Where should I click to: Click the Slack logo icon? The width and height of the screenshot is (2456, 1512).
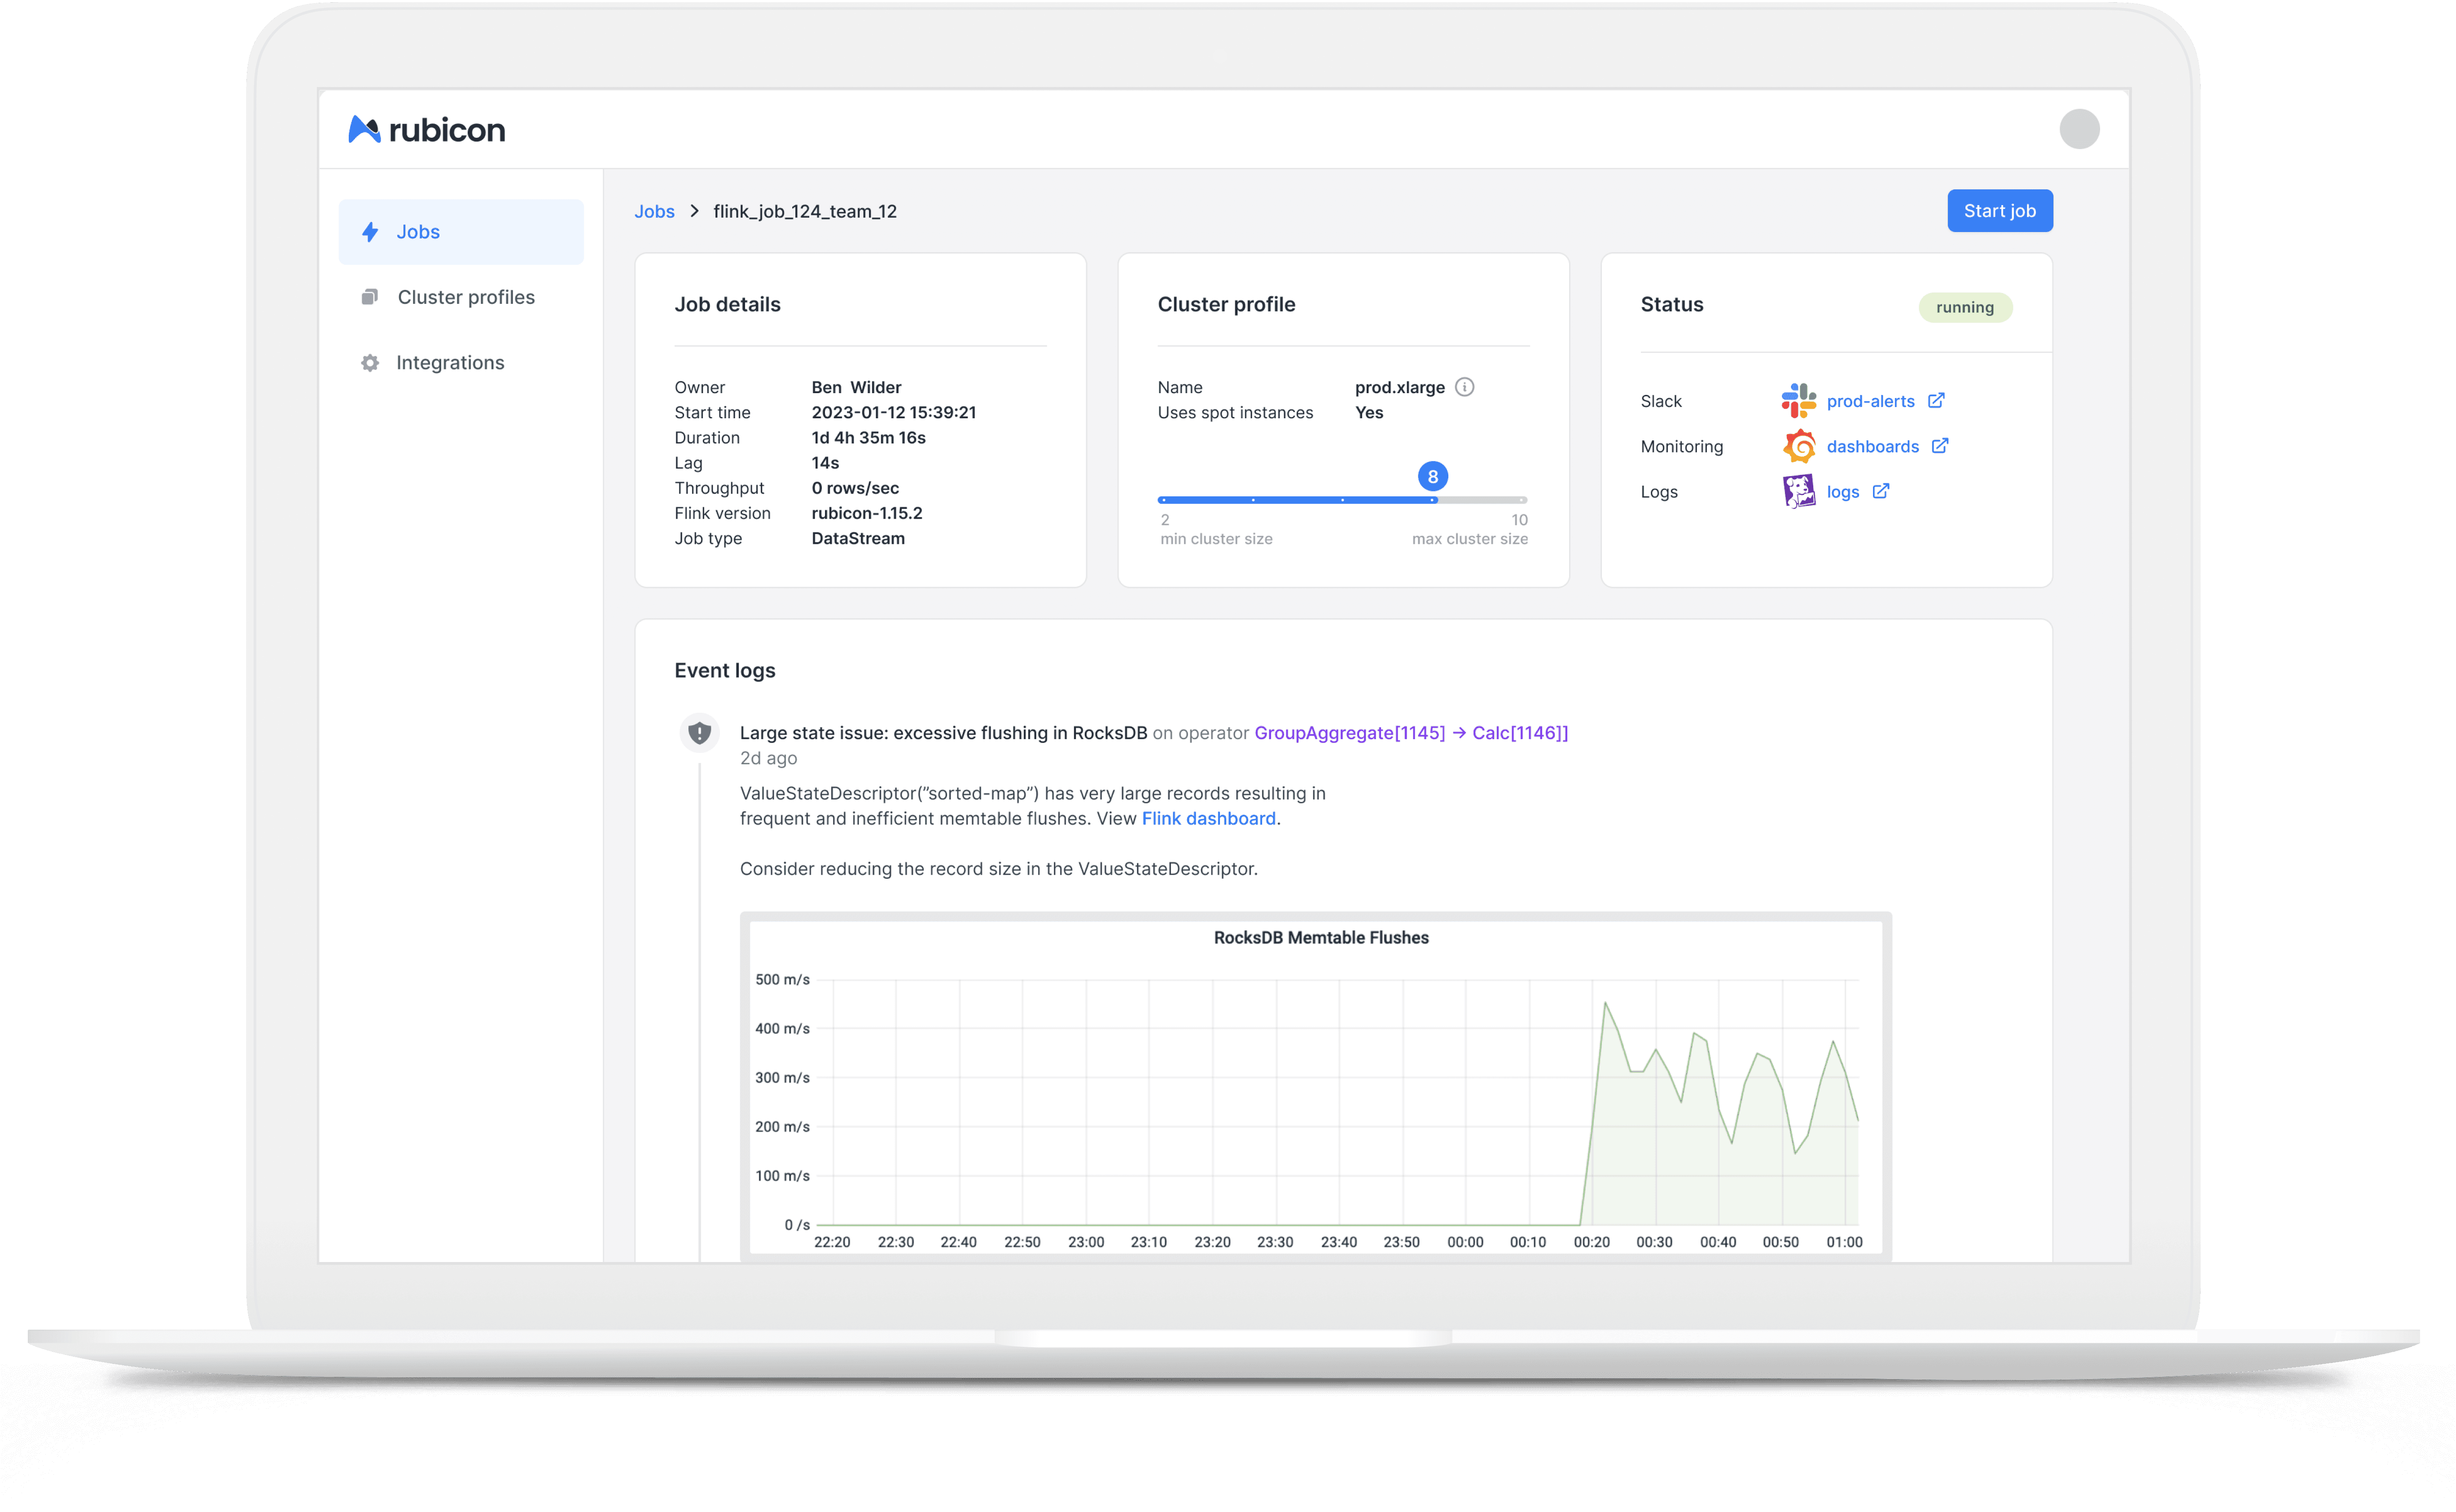pyautogui.click(x=1798, y=400)
